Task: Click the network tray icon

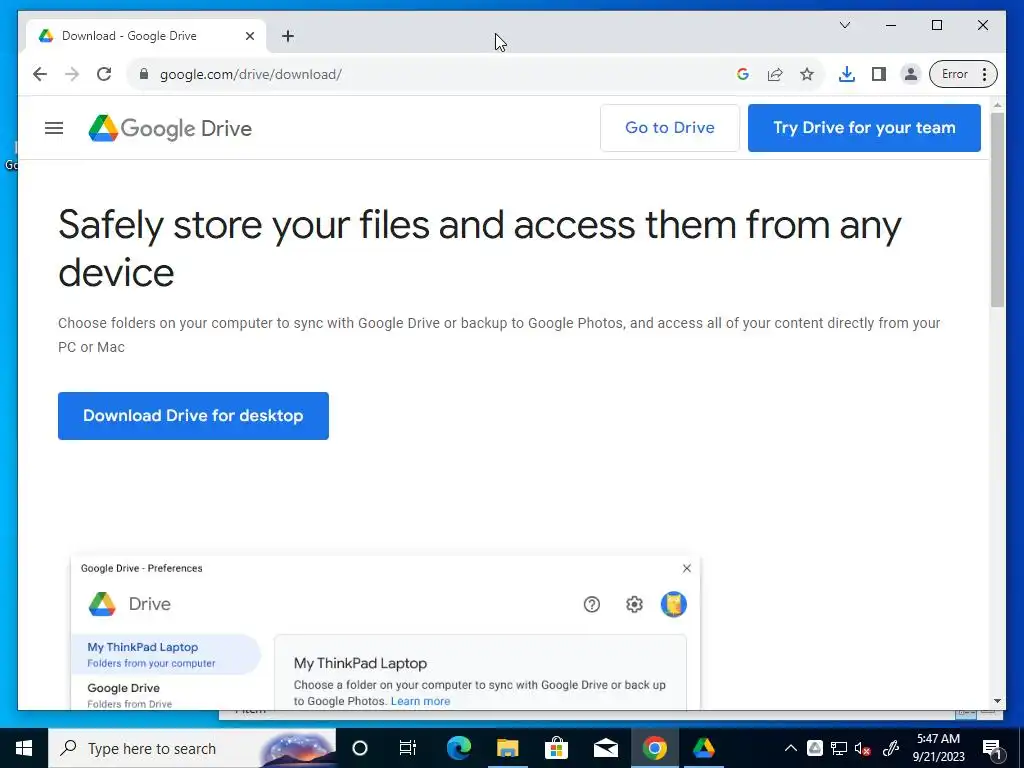Action: coord(839,748)
